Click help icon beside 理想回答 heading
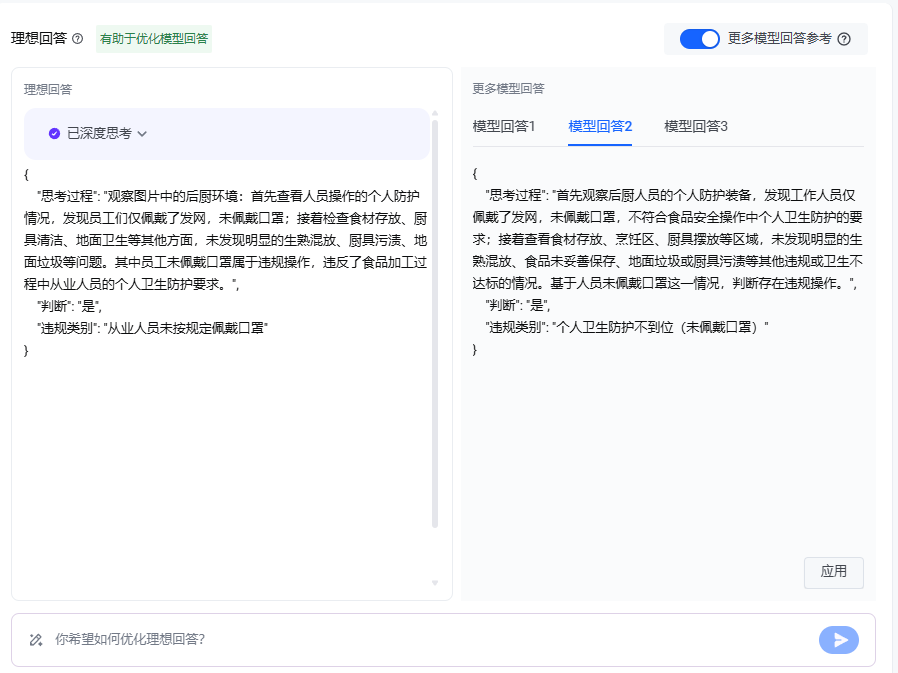Image resolution: width=898 pixels, height=673 pixels. [78, 38]
